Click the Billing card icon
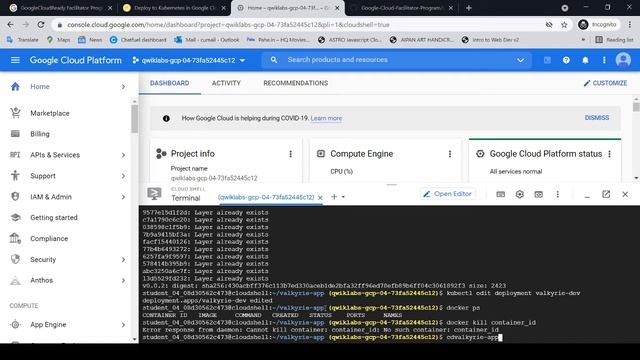 [15, 134]
